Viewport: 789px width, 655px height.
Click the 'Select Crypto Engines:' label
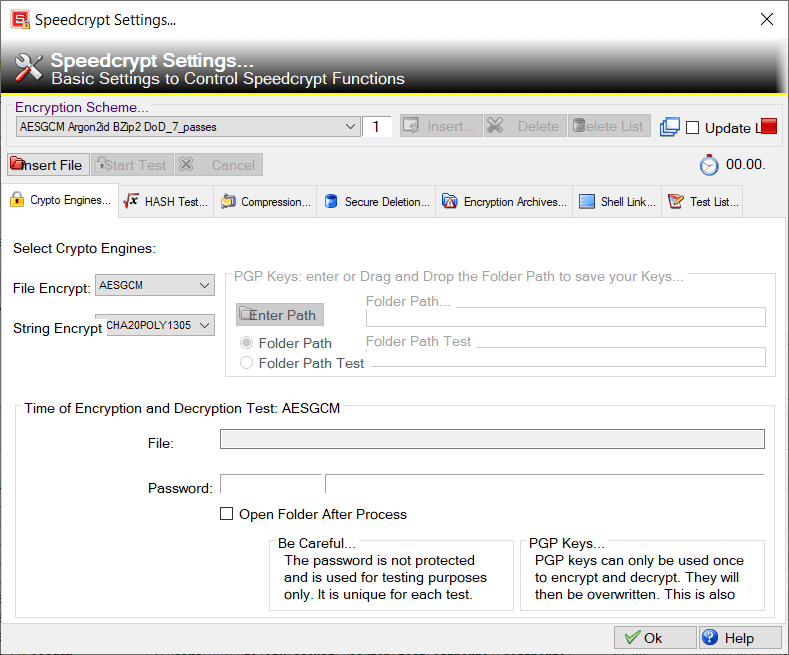[85, 249]
